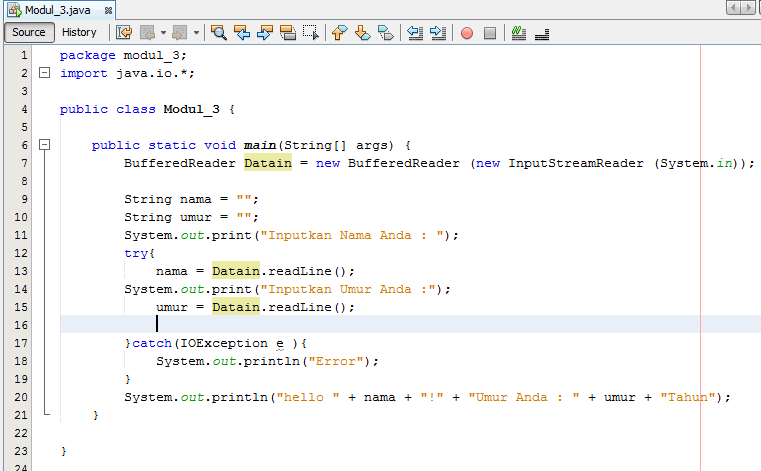
Task: Click the "Tahun" string on line 20
Action: click(688, 397)
